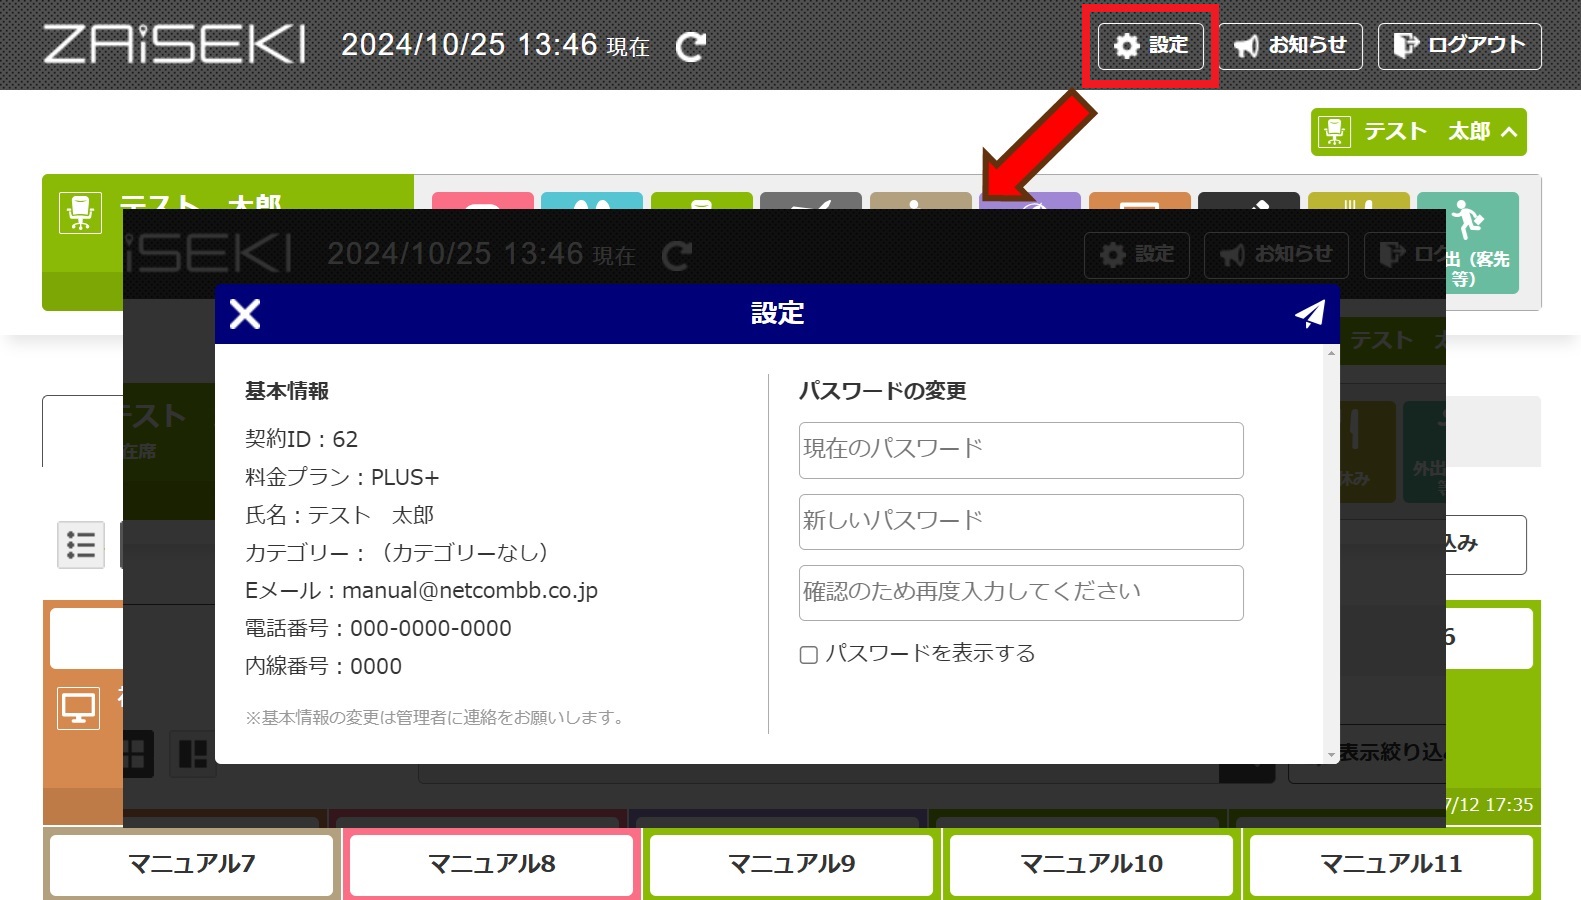
Task: Click the 2024/10/25 13:46 現在 timestamp
Action: pos(495,45)
